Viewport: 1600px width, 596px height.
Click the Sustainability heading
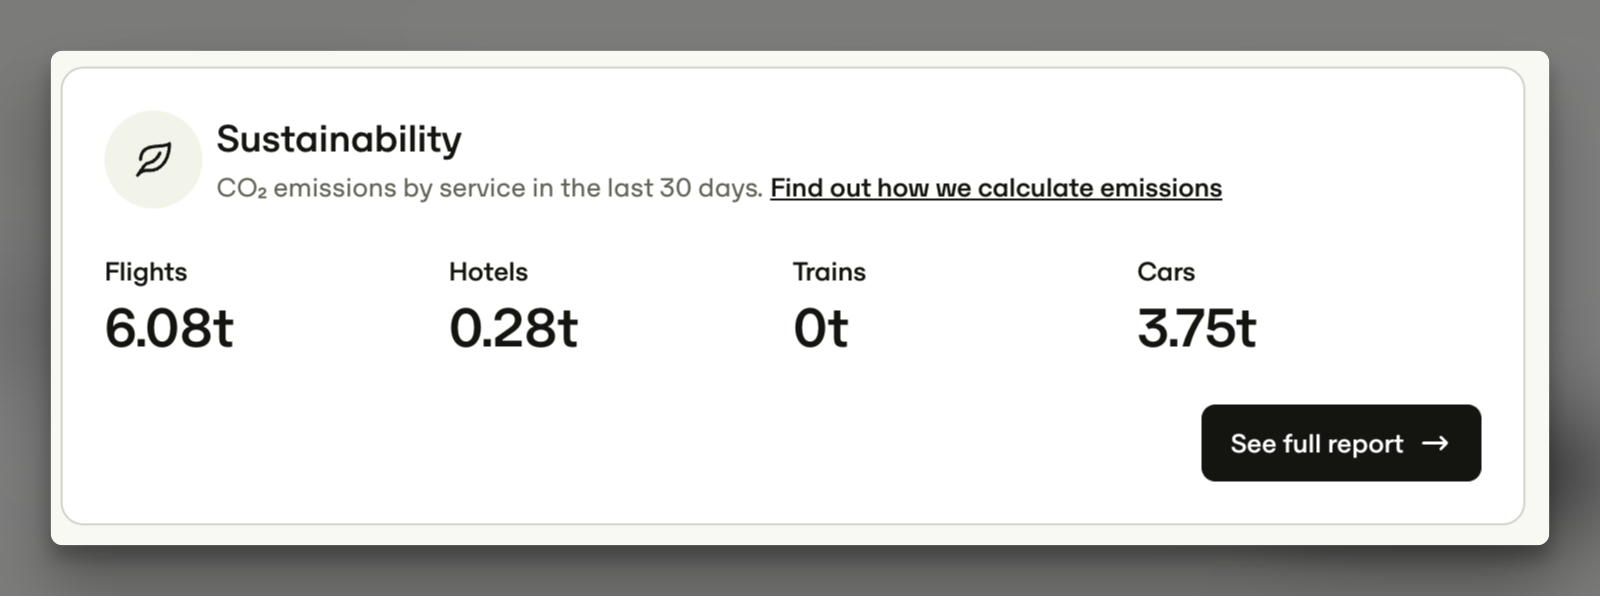(x=339, y=139)
